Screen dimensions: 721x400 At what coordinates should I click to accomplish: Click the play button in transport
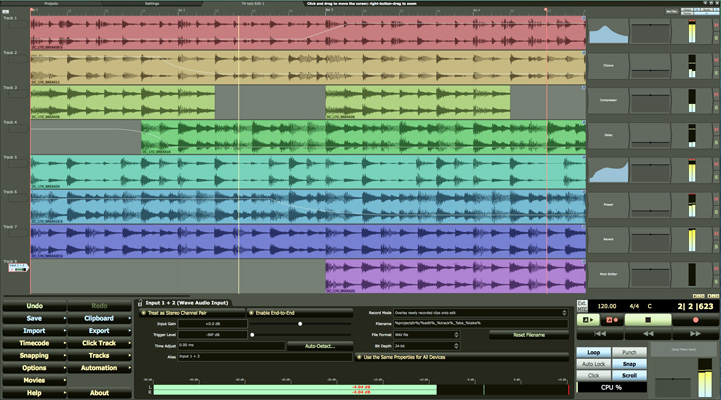click(588, 320)
